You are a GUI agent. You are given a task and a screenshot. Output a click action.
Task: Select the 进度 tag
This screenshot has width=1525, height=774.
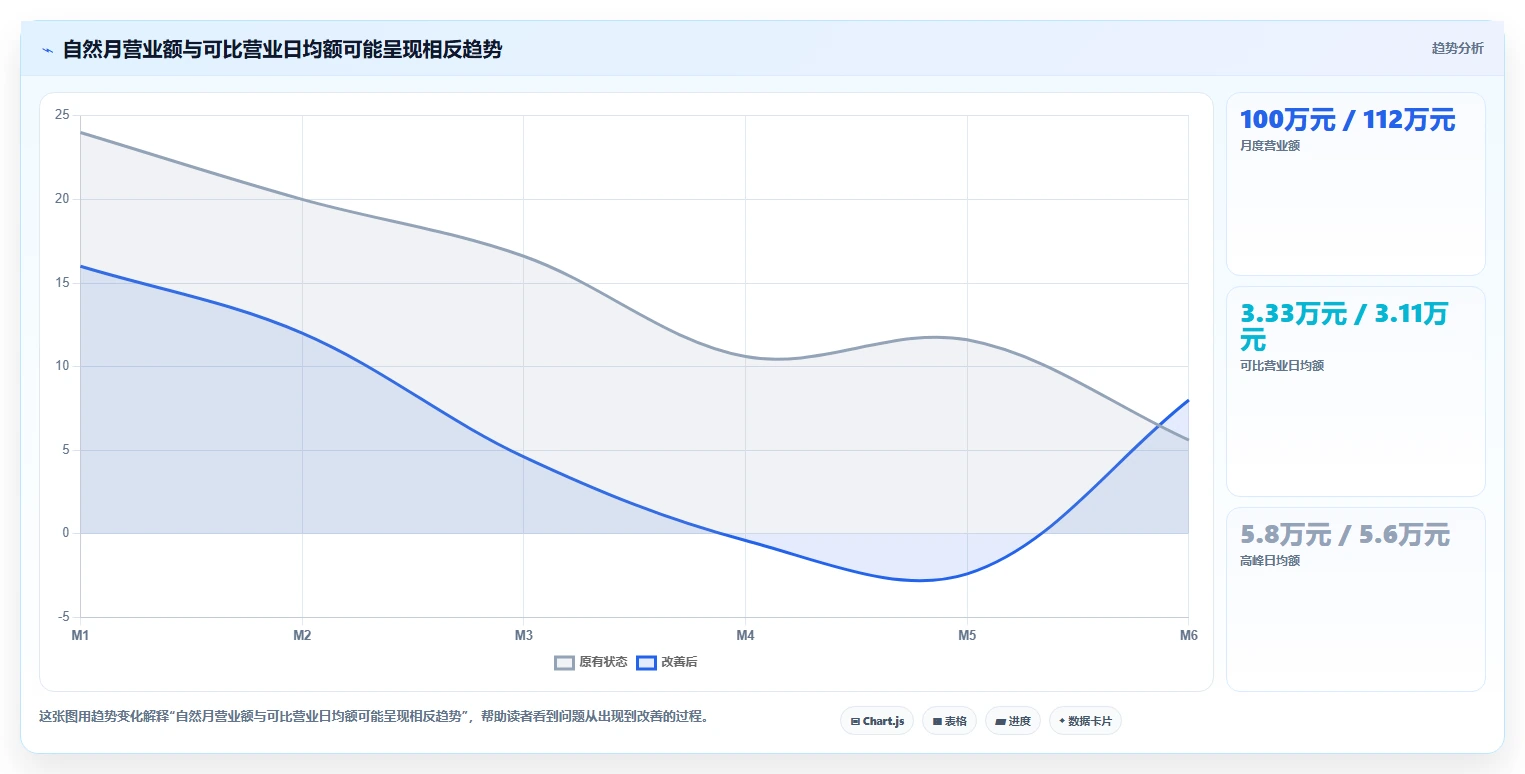(1013, 721)
